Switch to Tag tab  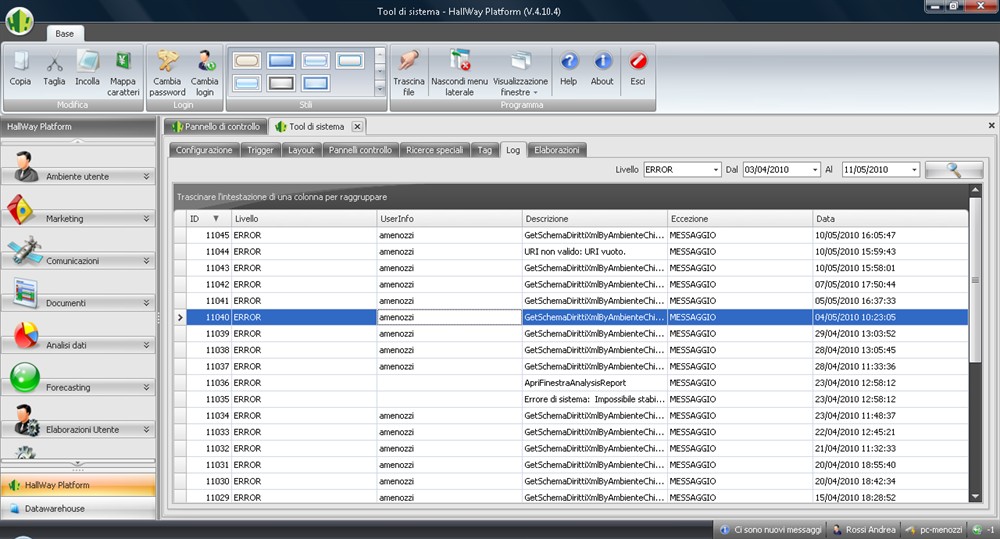(x=485, y=150)
